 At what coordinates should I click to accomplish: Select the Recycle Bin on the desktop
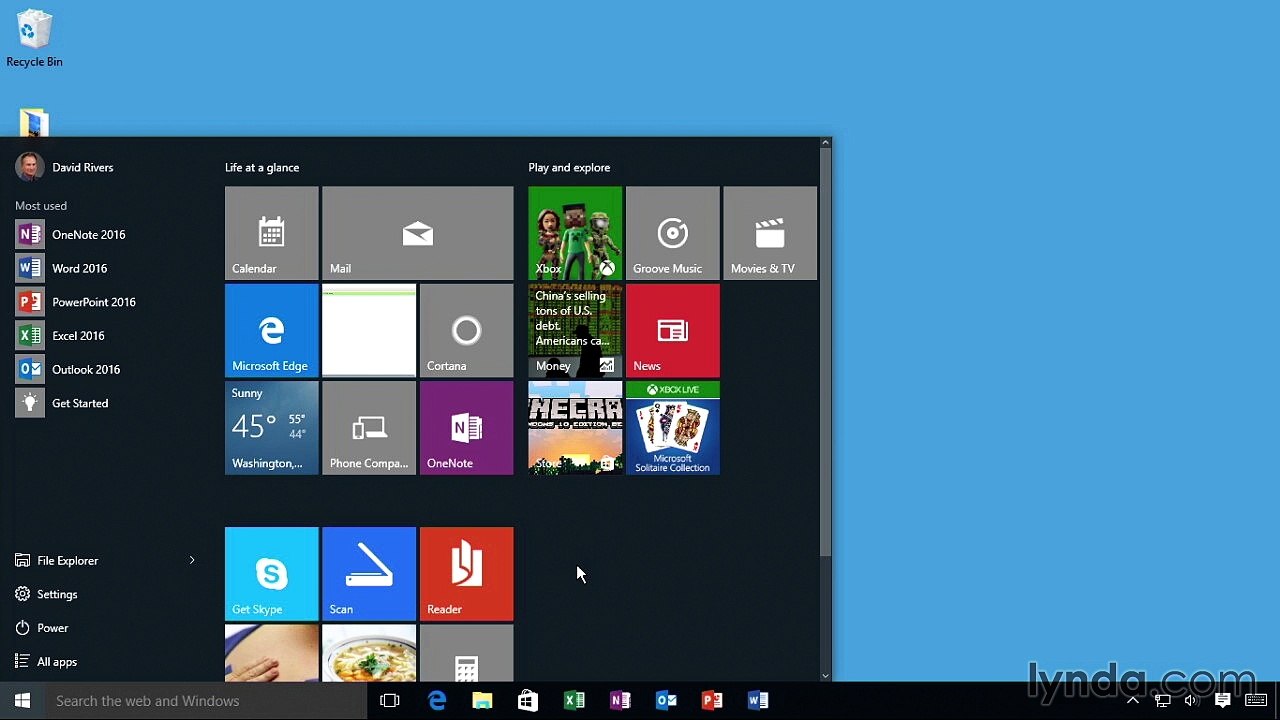34,39
